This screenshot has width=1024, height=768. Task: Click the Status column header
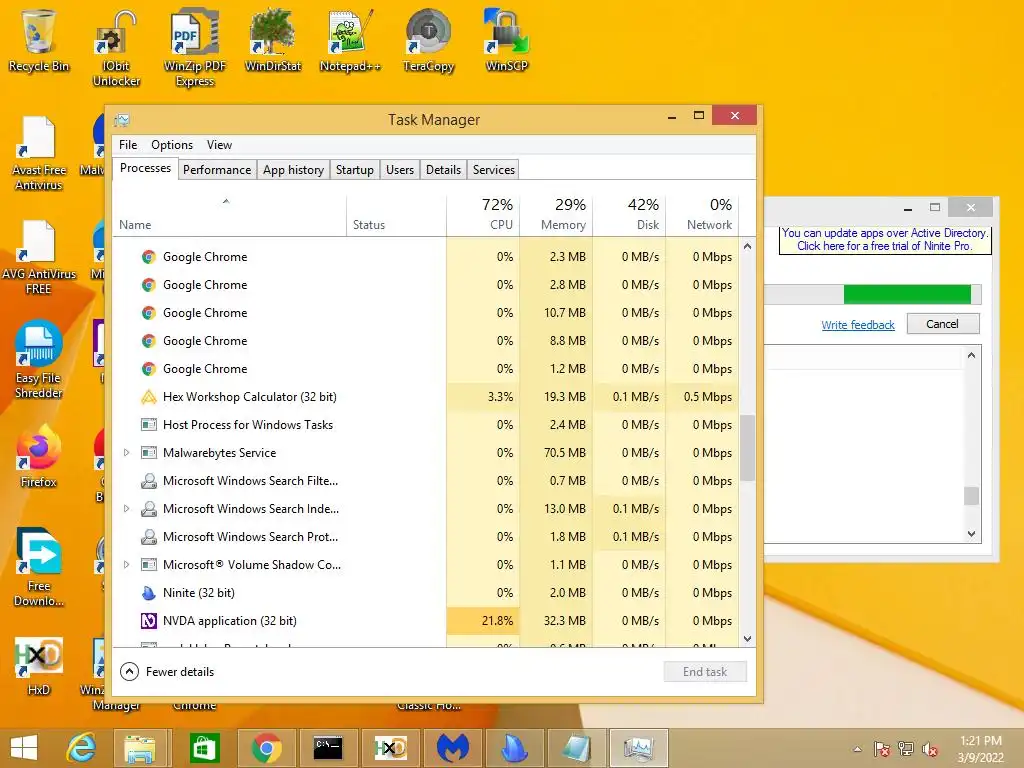(x=396, y=216)
